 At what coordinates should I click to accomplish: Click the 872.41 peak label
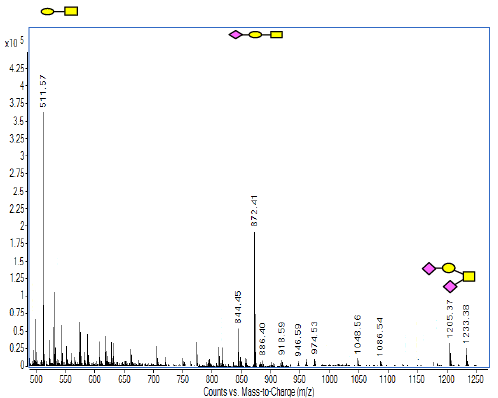254,211
